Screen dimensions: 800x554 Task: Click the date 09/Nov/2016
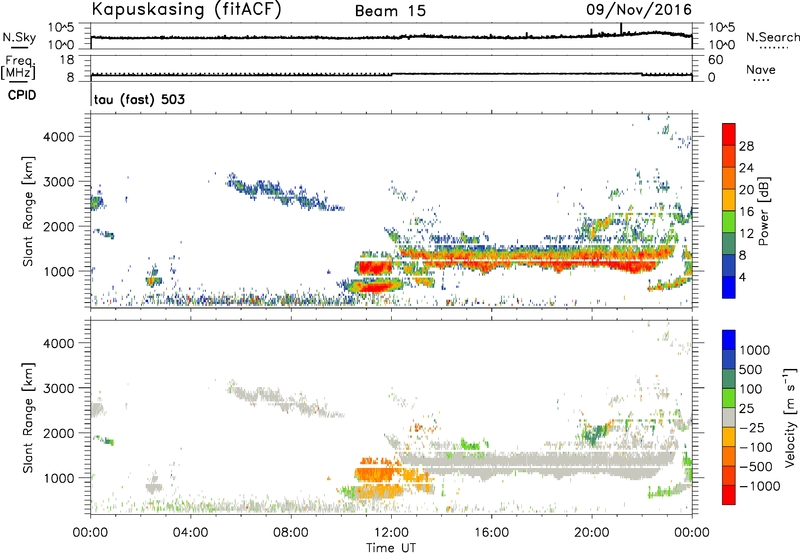(x=639, y=9)
